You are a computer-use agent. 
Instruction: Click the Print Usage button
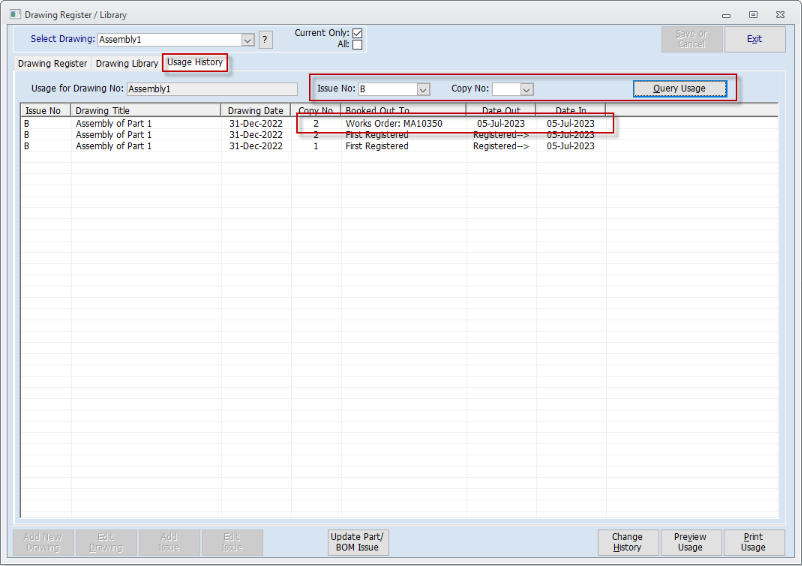[x=753, y=542]
